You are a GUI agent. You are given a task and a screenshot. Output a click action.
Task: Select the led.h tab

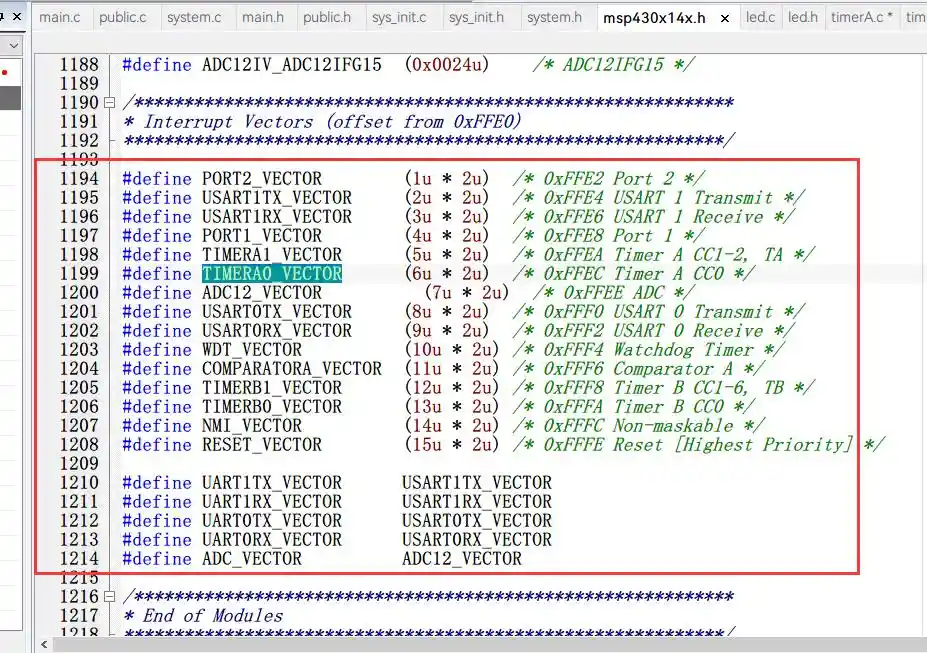(802, 18)
